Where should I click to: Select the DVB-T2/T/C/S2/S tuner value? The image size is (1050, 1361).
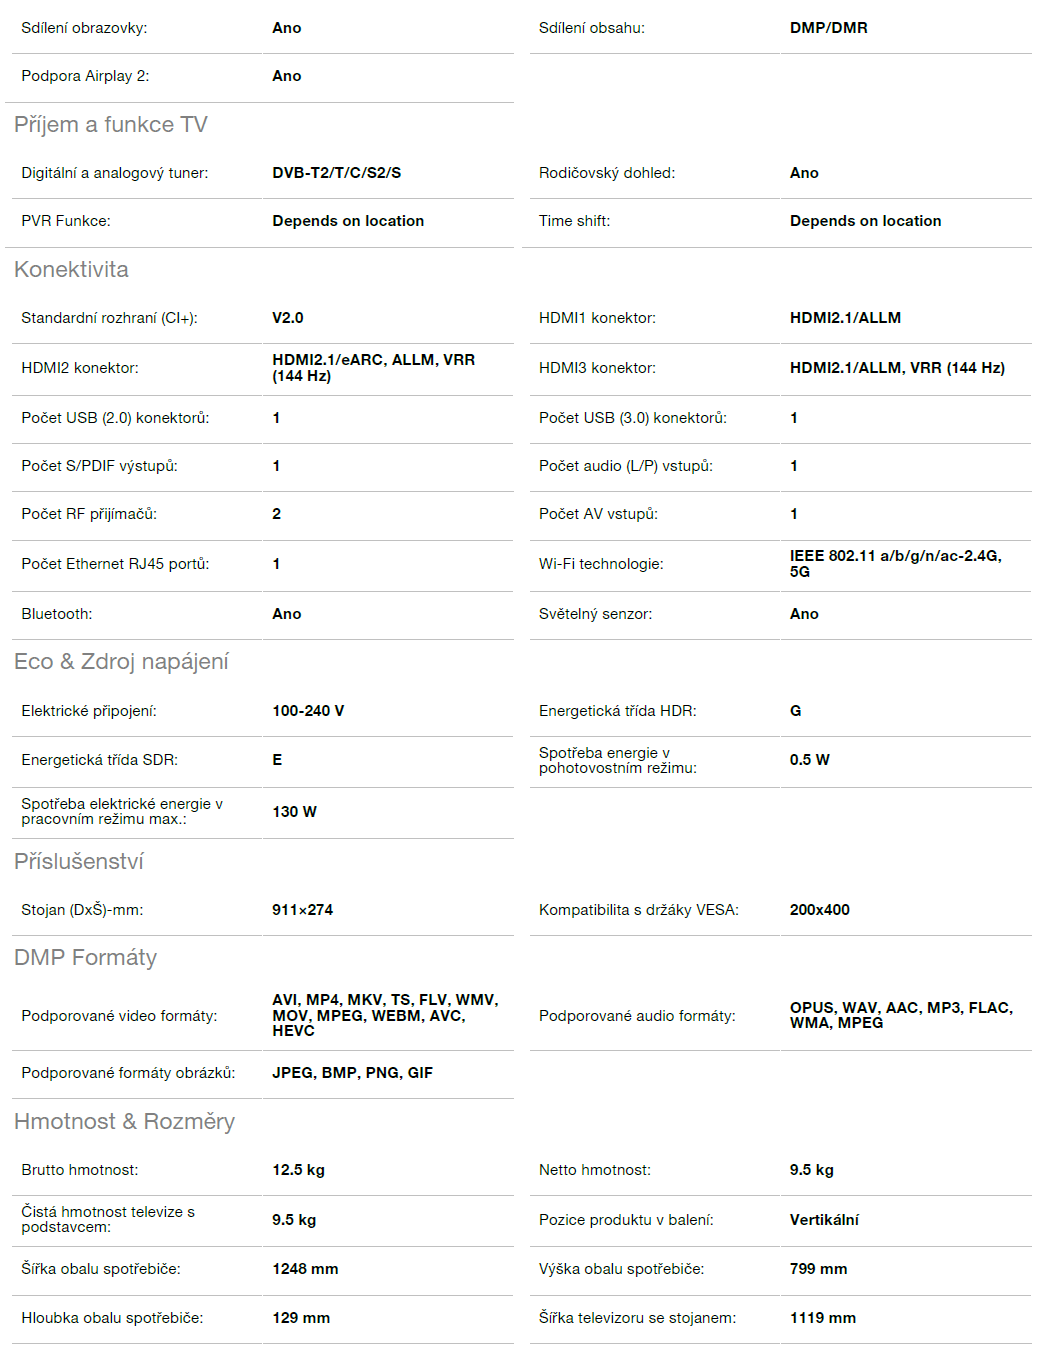pyautogui.click(x=336, y=173)
